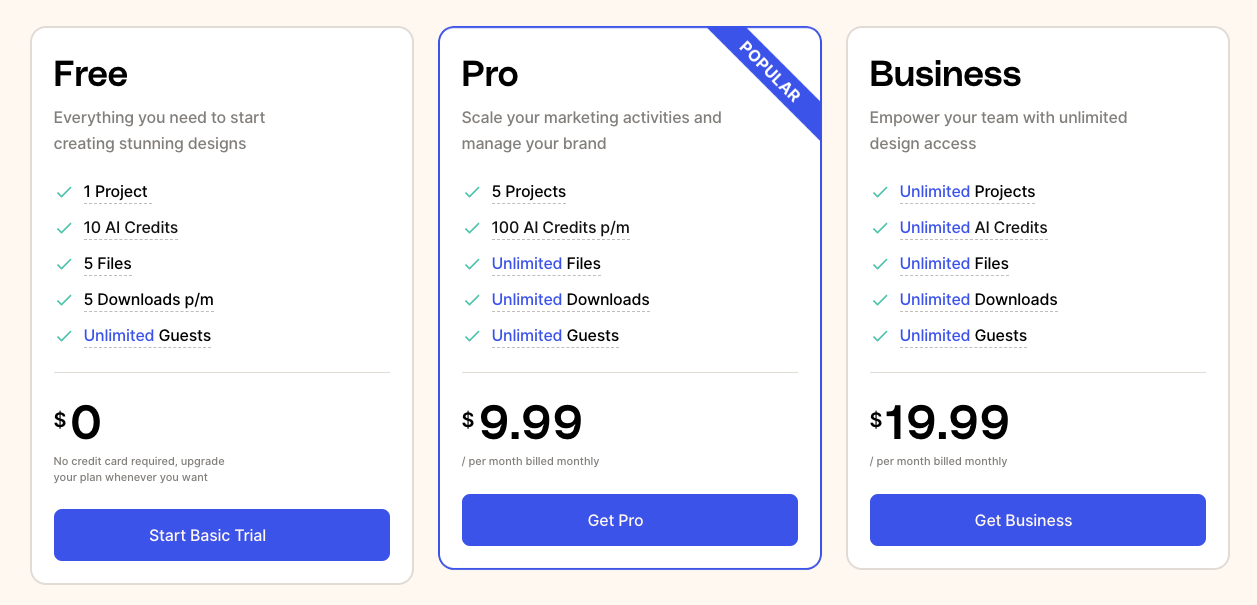
Task: Click checkmark icon beside 1 Project
Action: pos(64,192)
